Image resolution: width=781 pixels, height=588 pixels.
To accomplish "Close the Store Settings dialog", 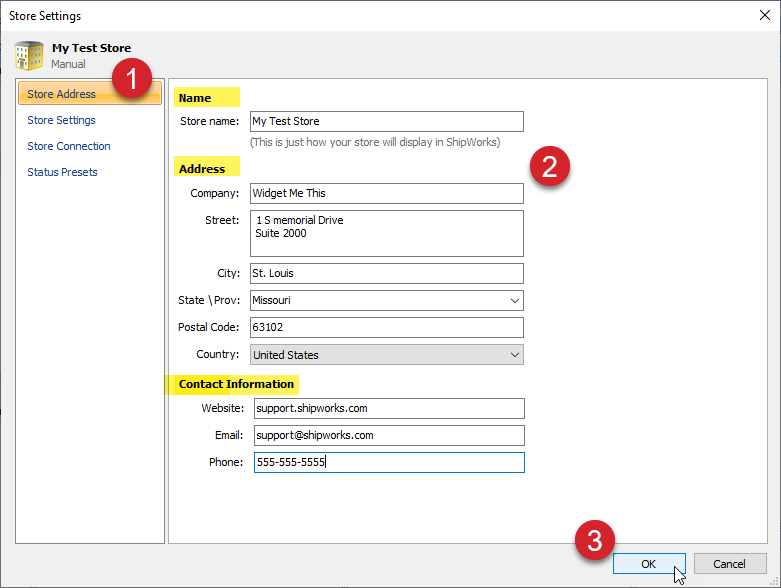I will (765, 15).
